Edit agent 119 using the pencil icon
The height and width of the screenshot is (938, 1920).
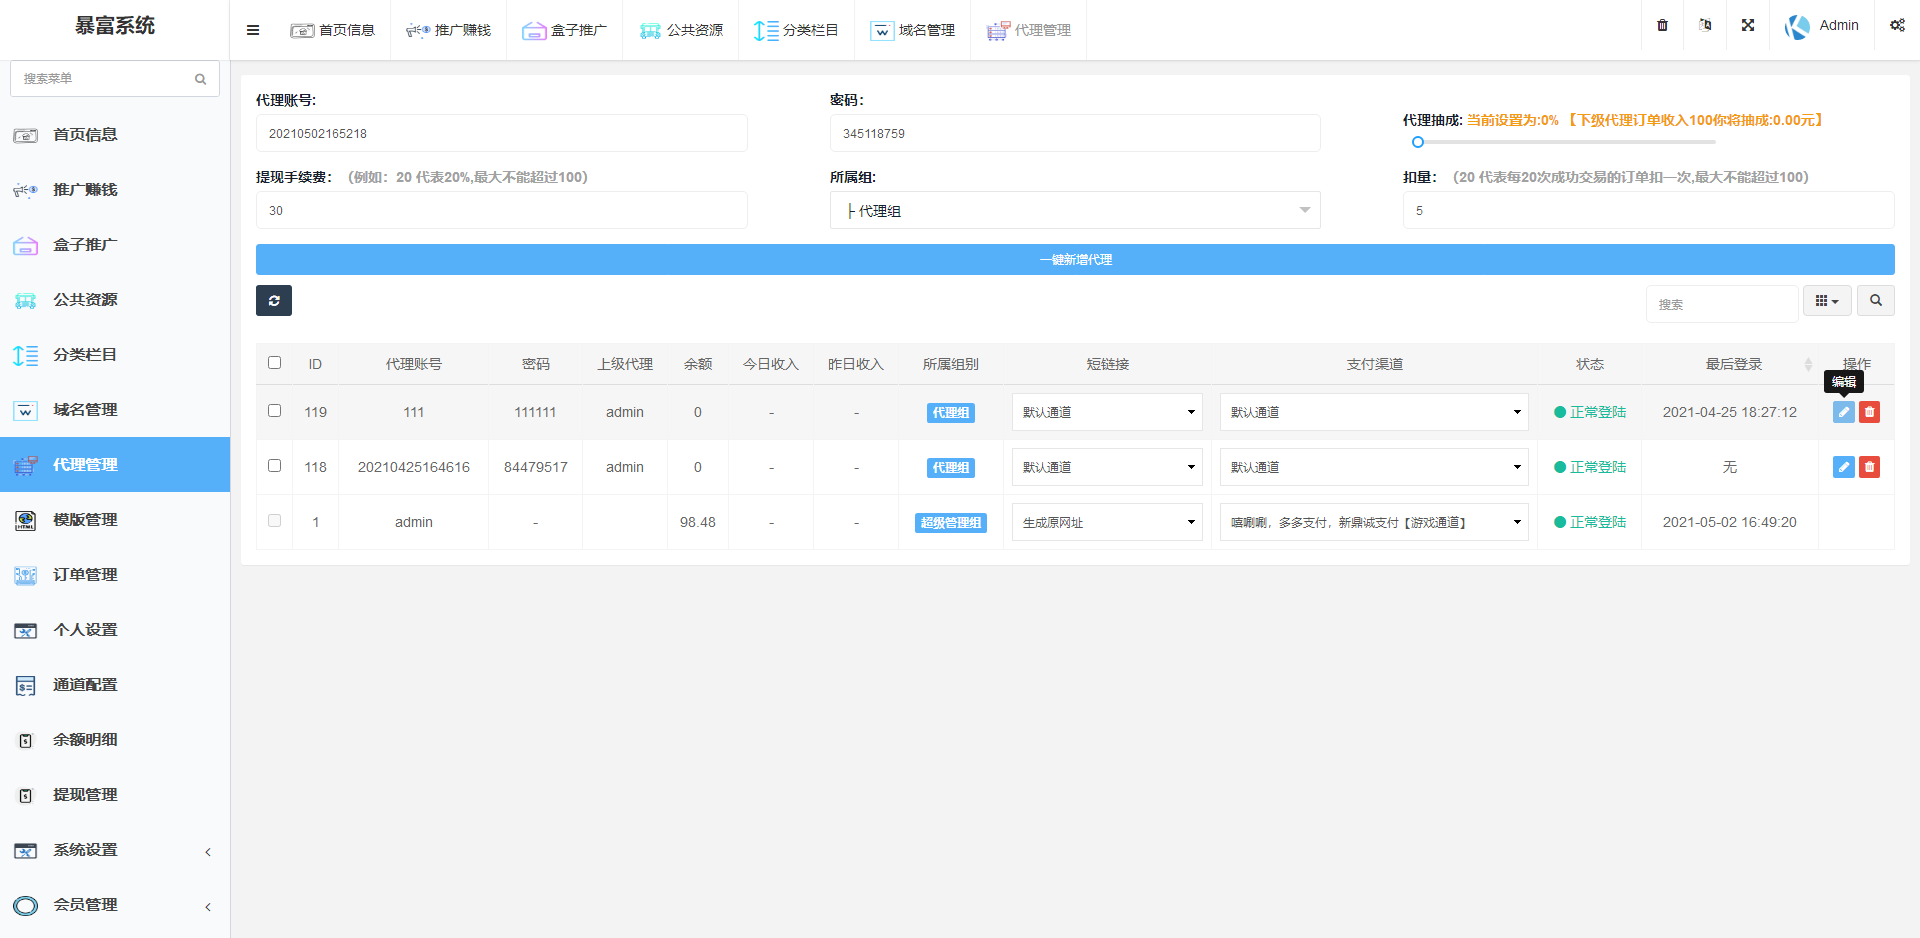click(1843, 411)
